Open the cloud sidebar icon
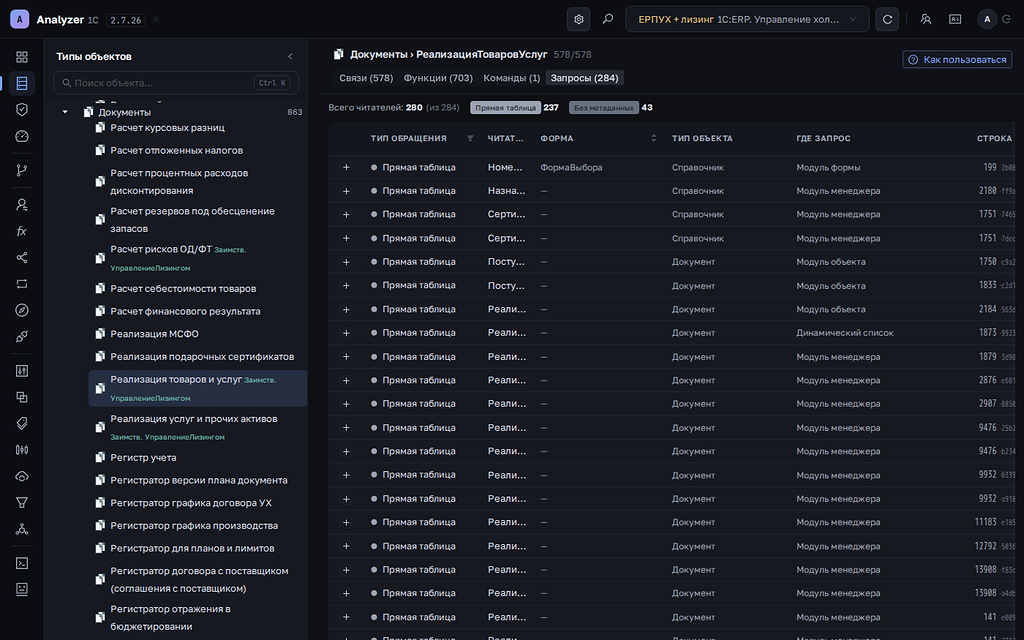The image size is (1024, 640). coord(22,477)
